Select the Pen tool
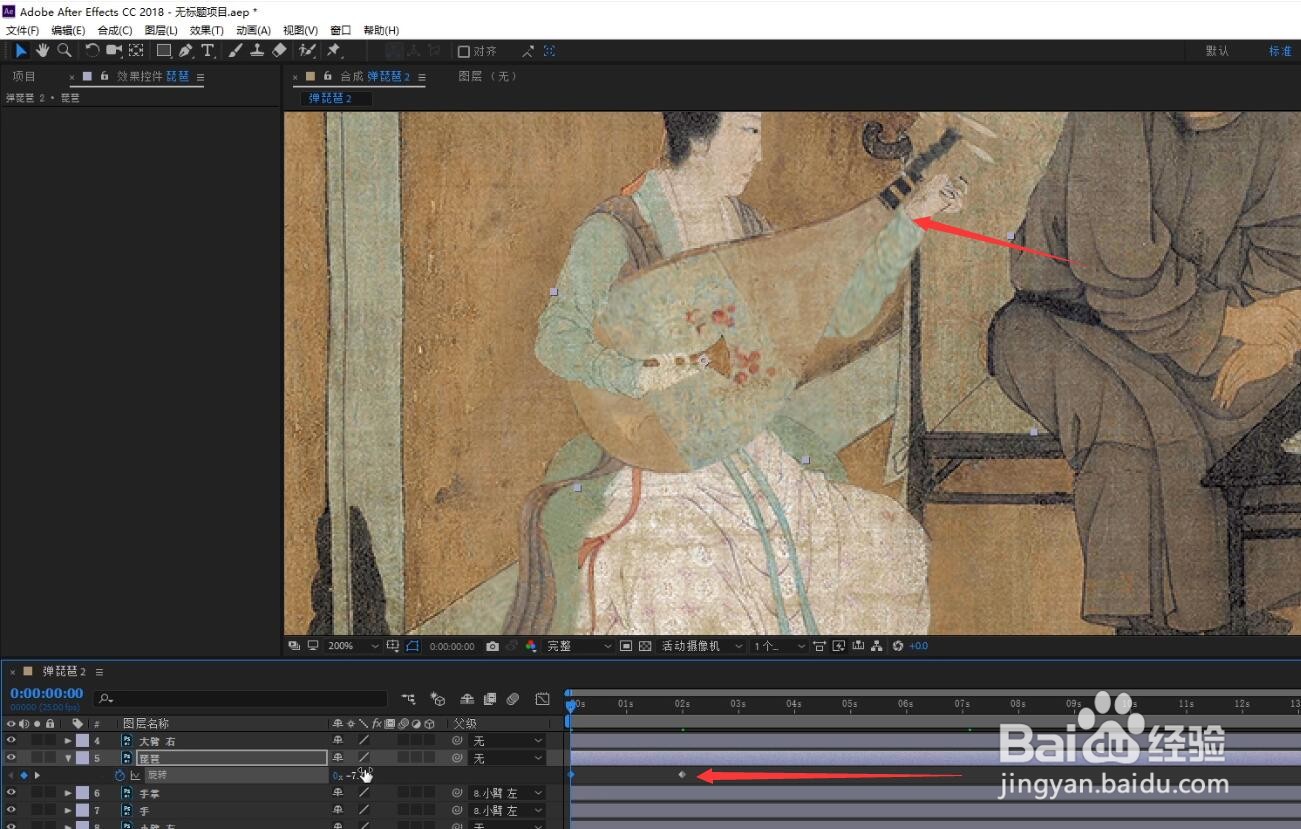The image size is (1301, 829). (x=186, y=50)
